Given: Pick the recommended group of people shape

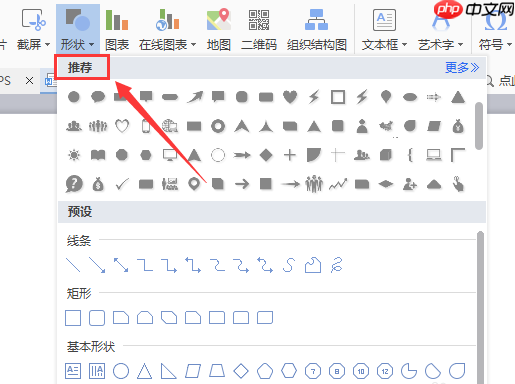Looking at the screenshot, I should click(x=314, y=184).
